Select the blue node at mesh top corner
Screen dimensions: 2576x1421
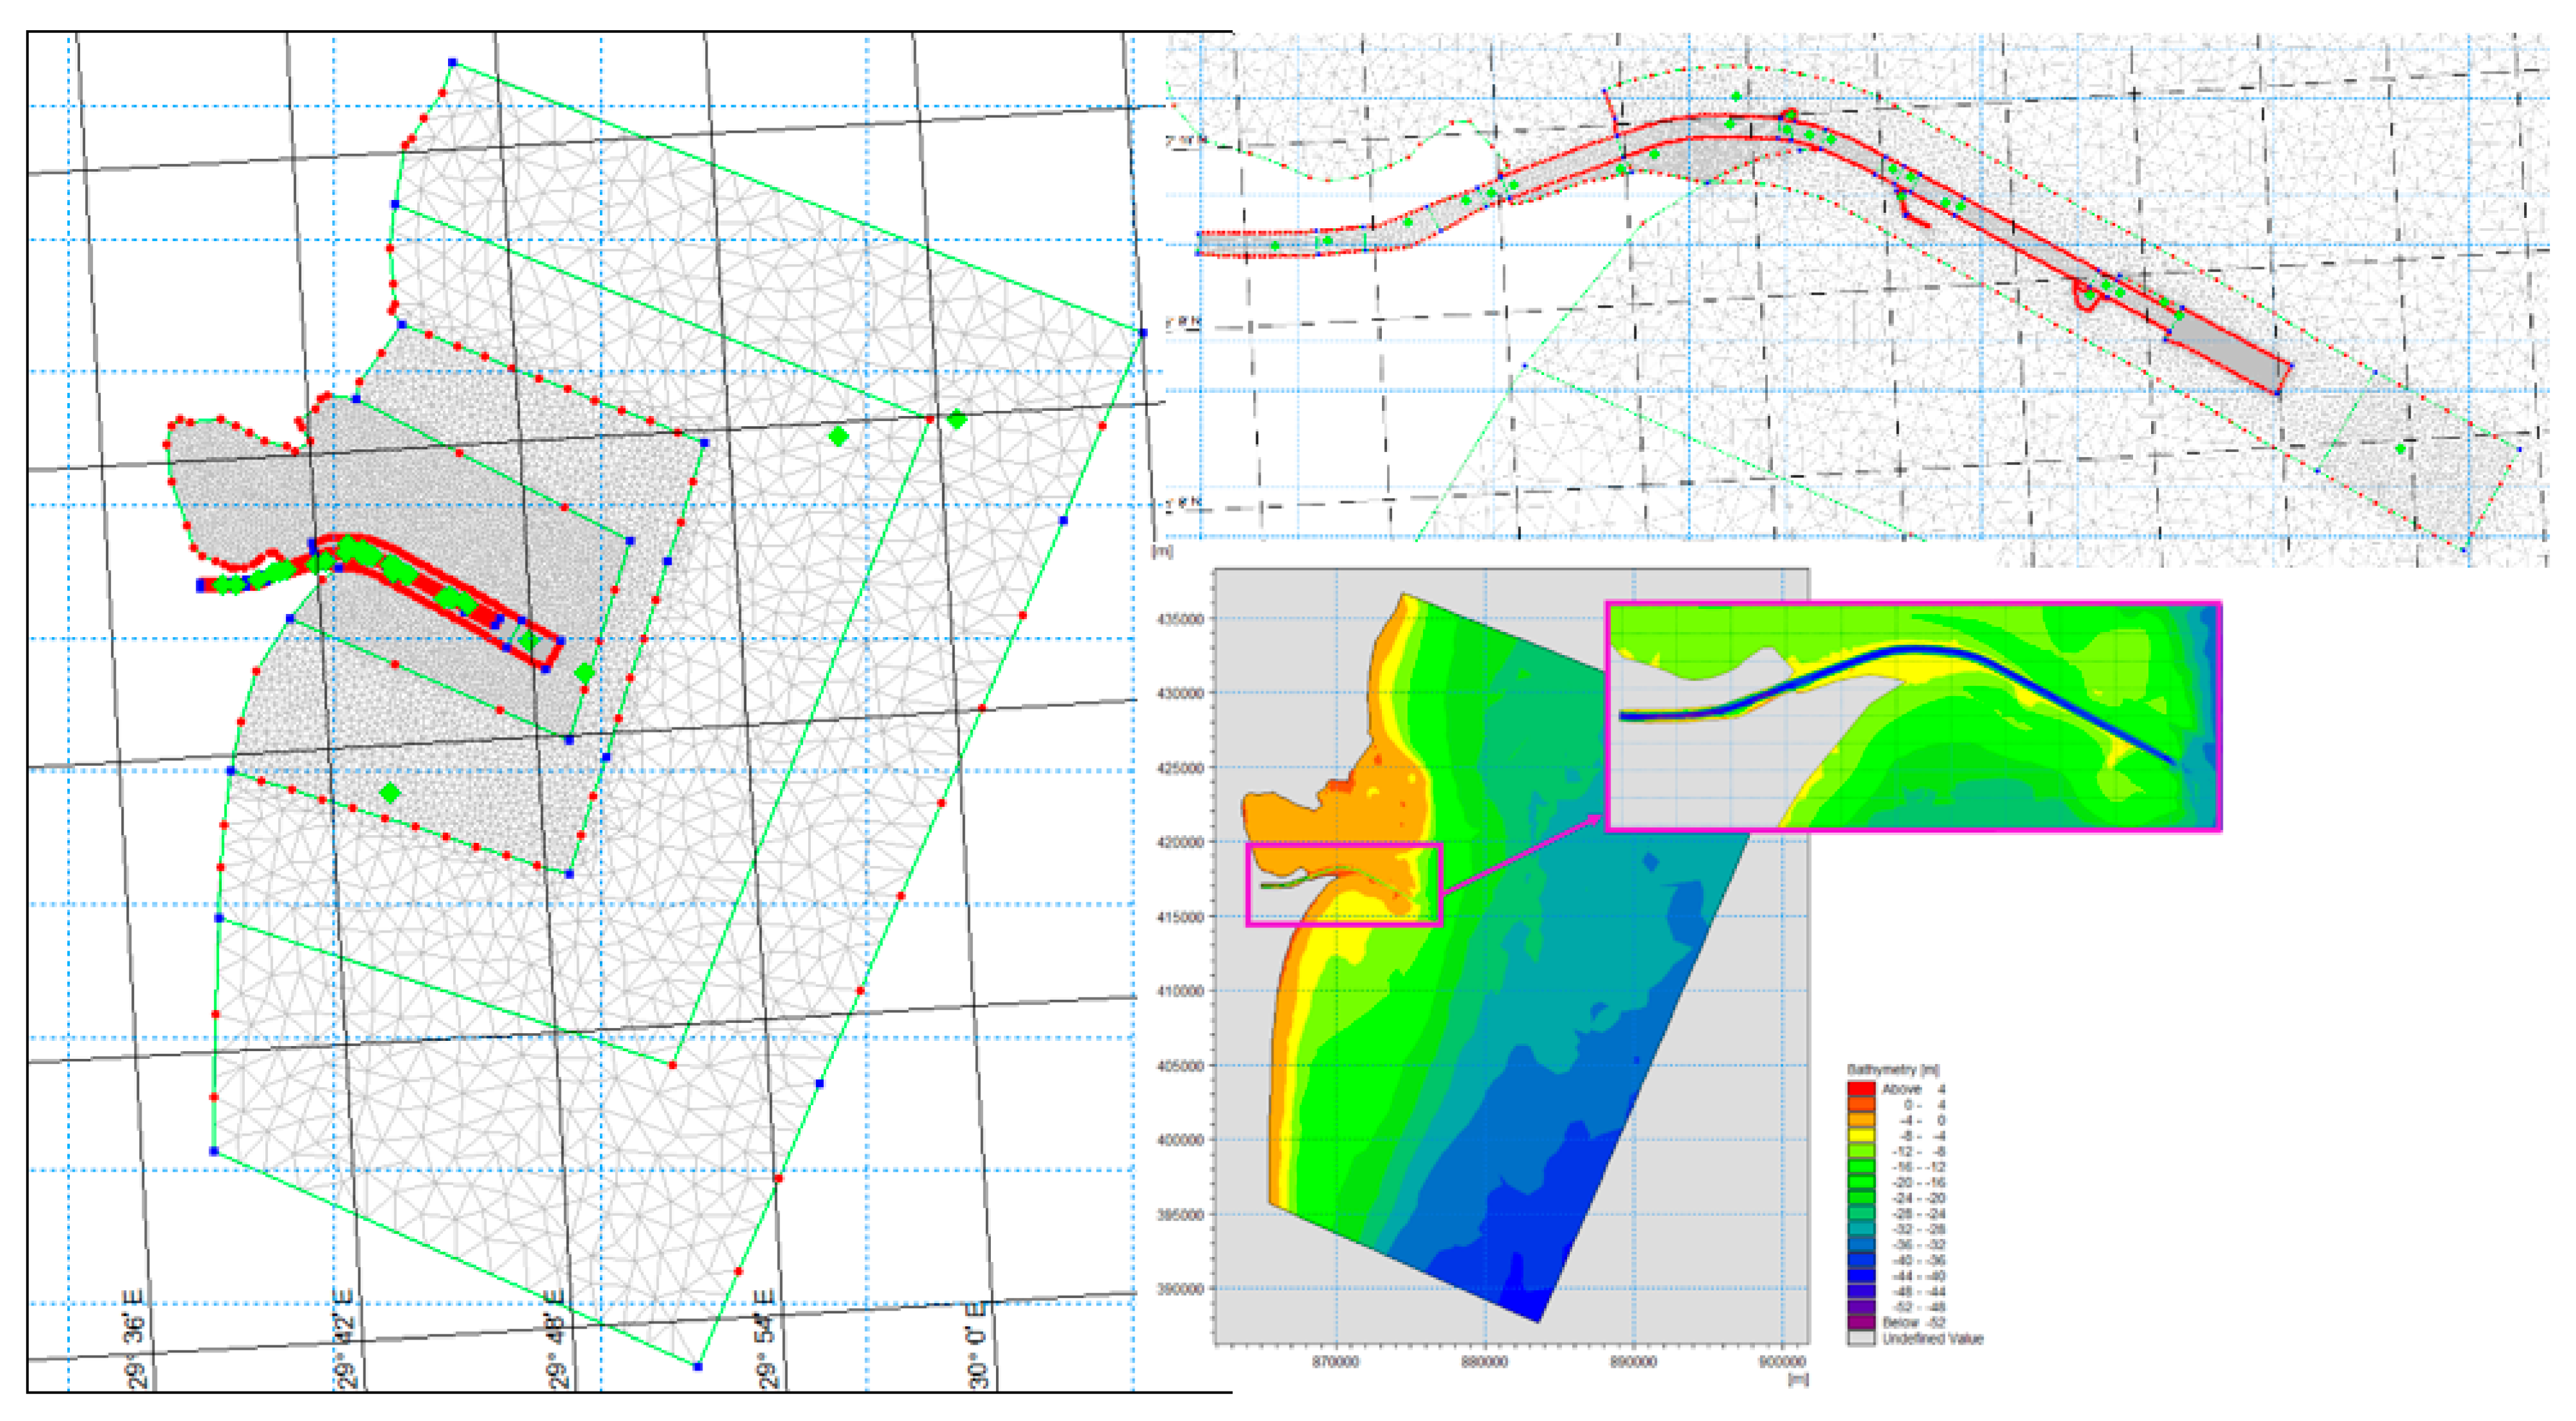click(452, 63)
